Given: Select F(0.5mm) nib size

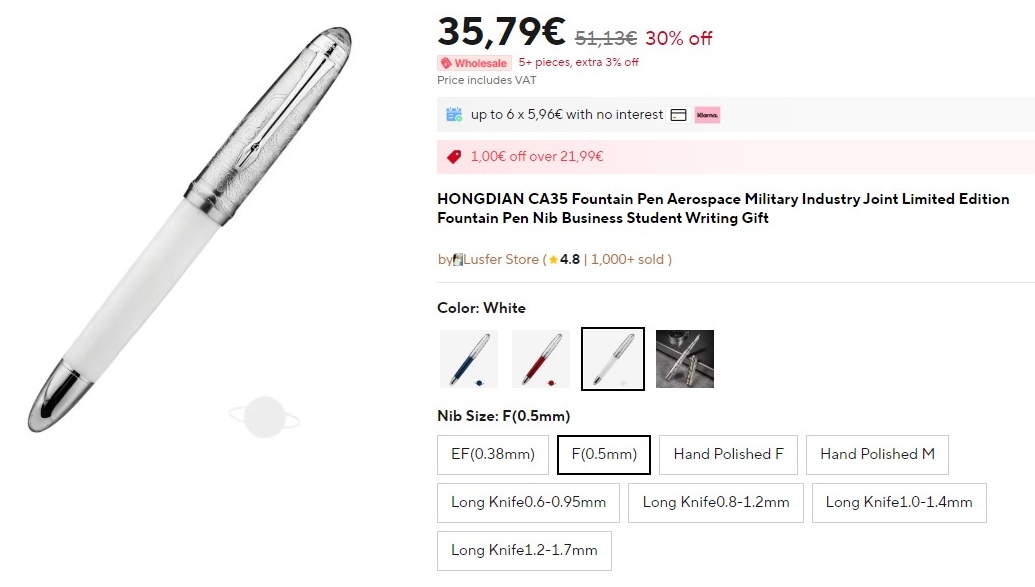Looking at the screenshot, I should pos(604,454).
